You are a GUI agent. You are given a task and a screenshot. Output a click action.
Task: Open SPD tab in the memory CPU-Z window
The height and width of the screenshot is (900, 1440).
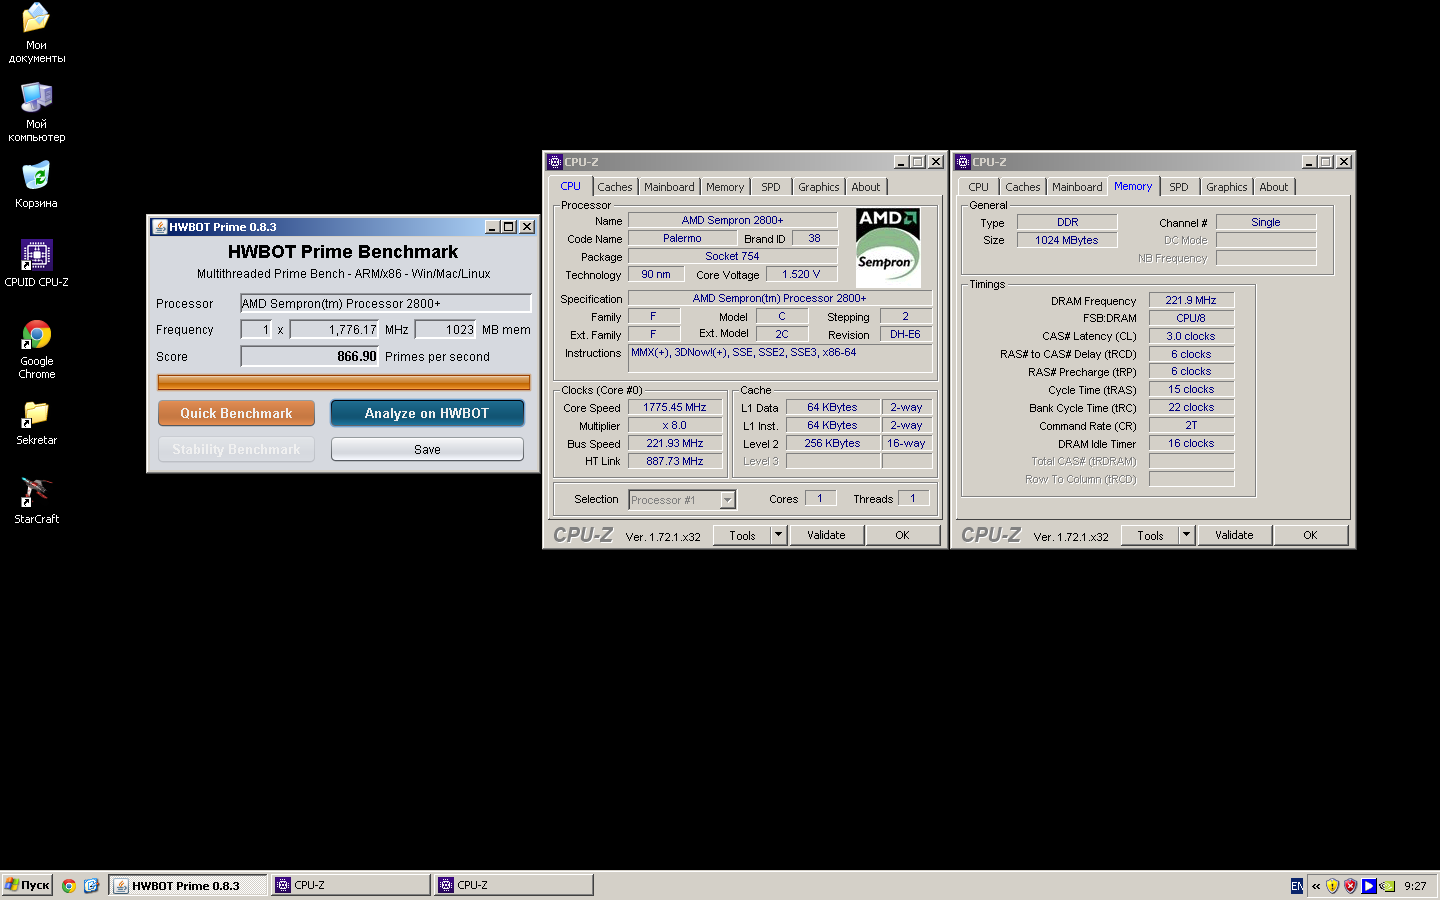[x=1179, y=187]
